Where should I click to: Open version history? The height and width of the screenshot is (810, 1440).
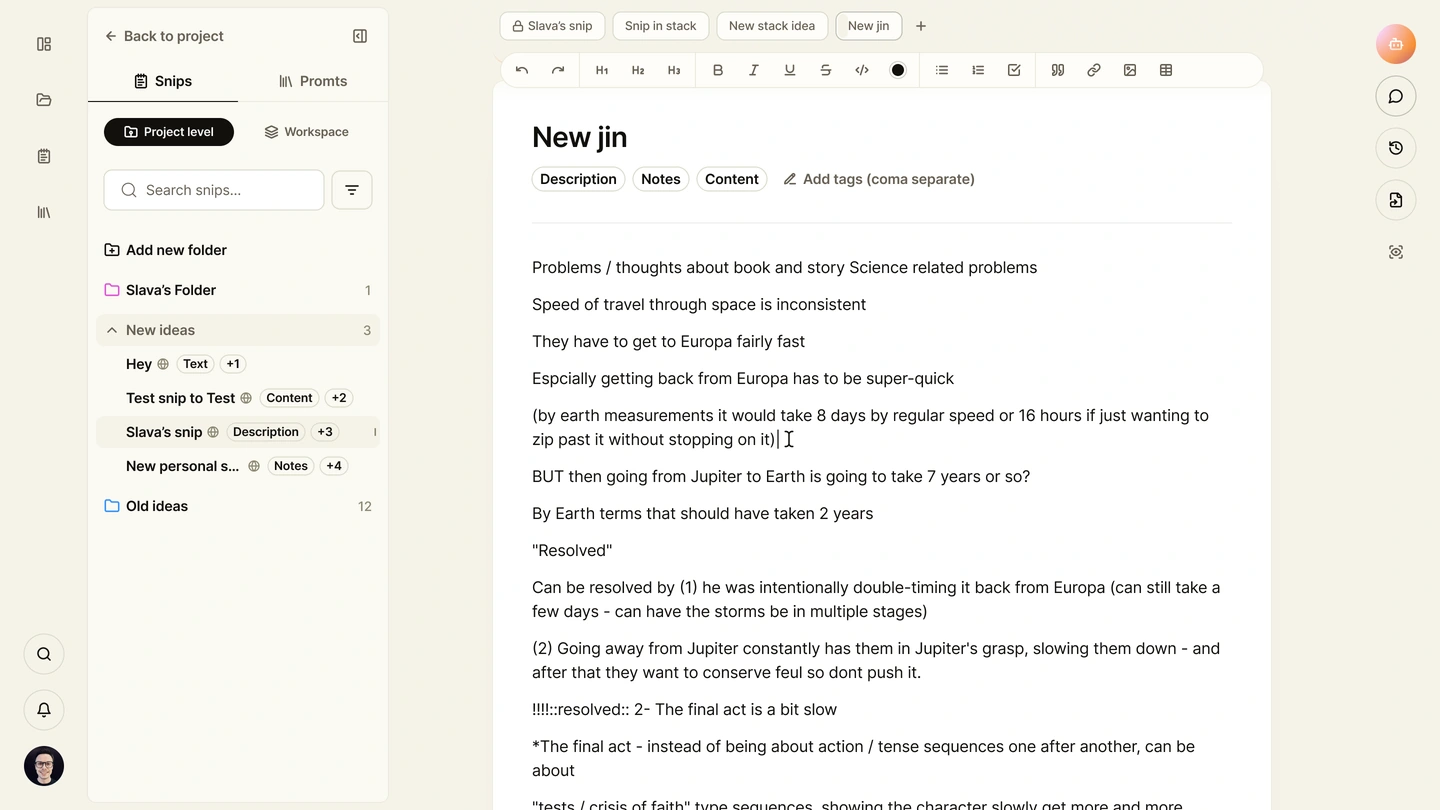pos(1396,148)
